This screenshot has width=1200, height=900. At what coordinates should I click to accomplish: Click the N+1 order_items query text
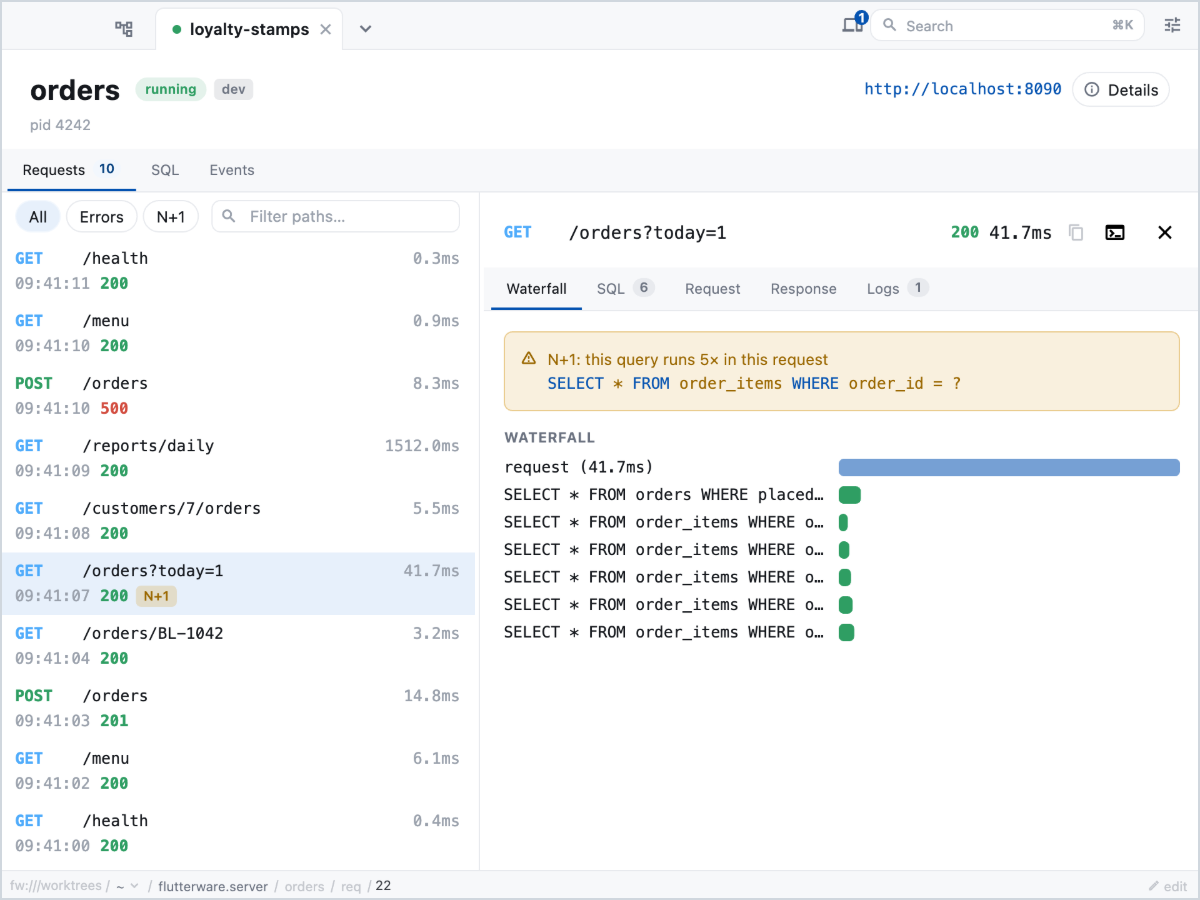754,383
